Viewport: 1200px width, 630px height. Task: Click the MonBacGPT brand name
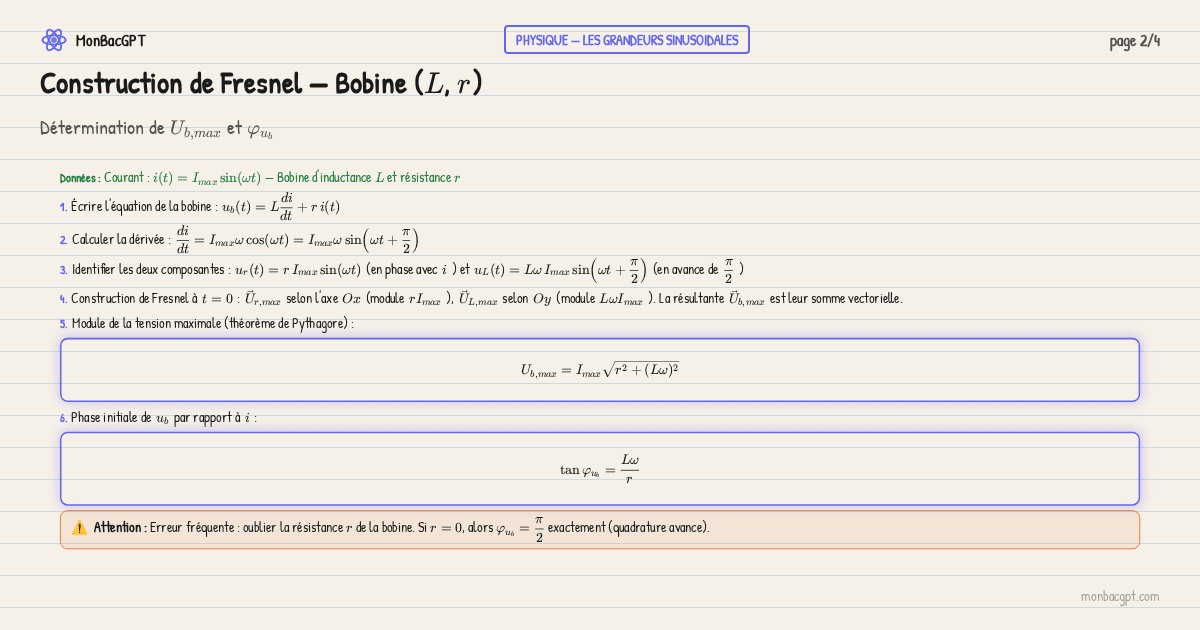click(x=110, y=41)
